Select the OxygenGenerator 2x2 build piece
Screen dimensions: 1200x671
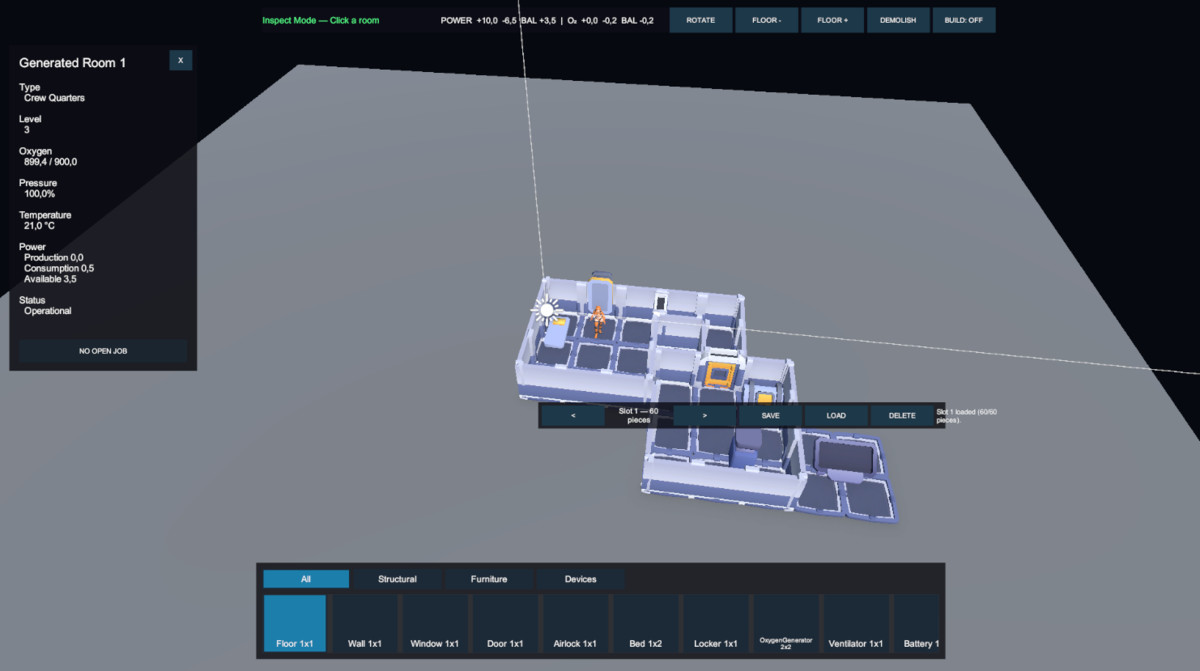click(x=785, y=623)
